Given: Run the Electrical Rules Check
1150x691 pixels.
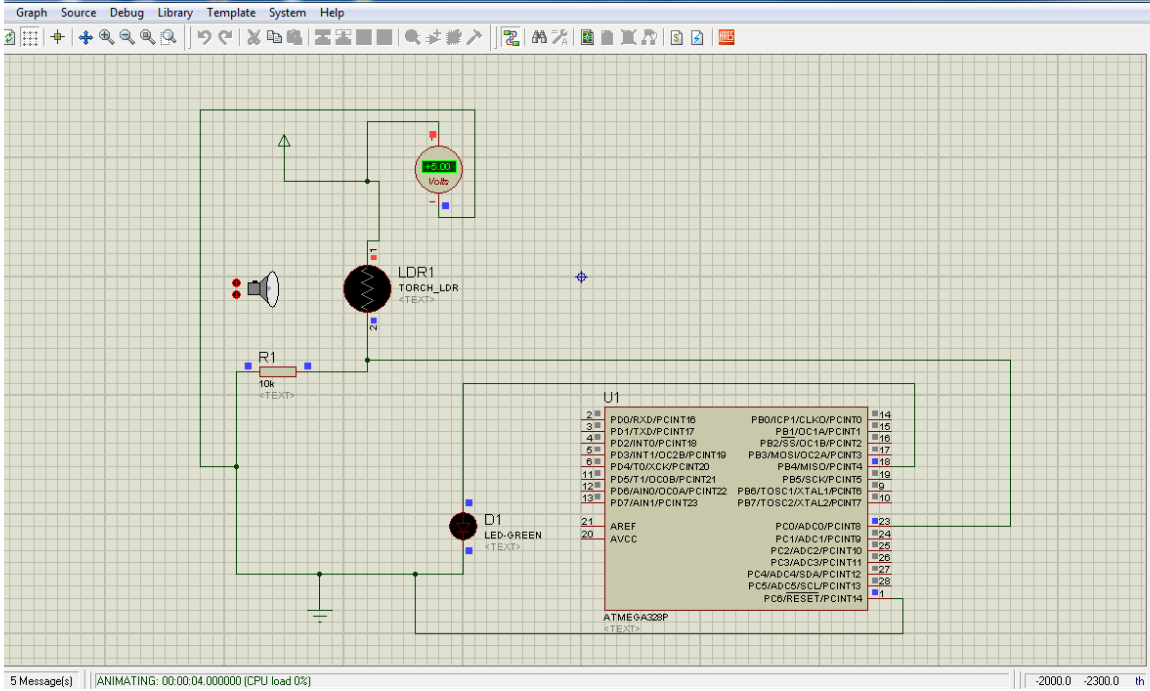Looking at the screenshot, I should click(x=698, y=37).
